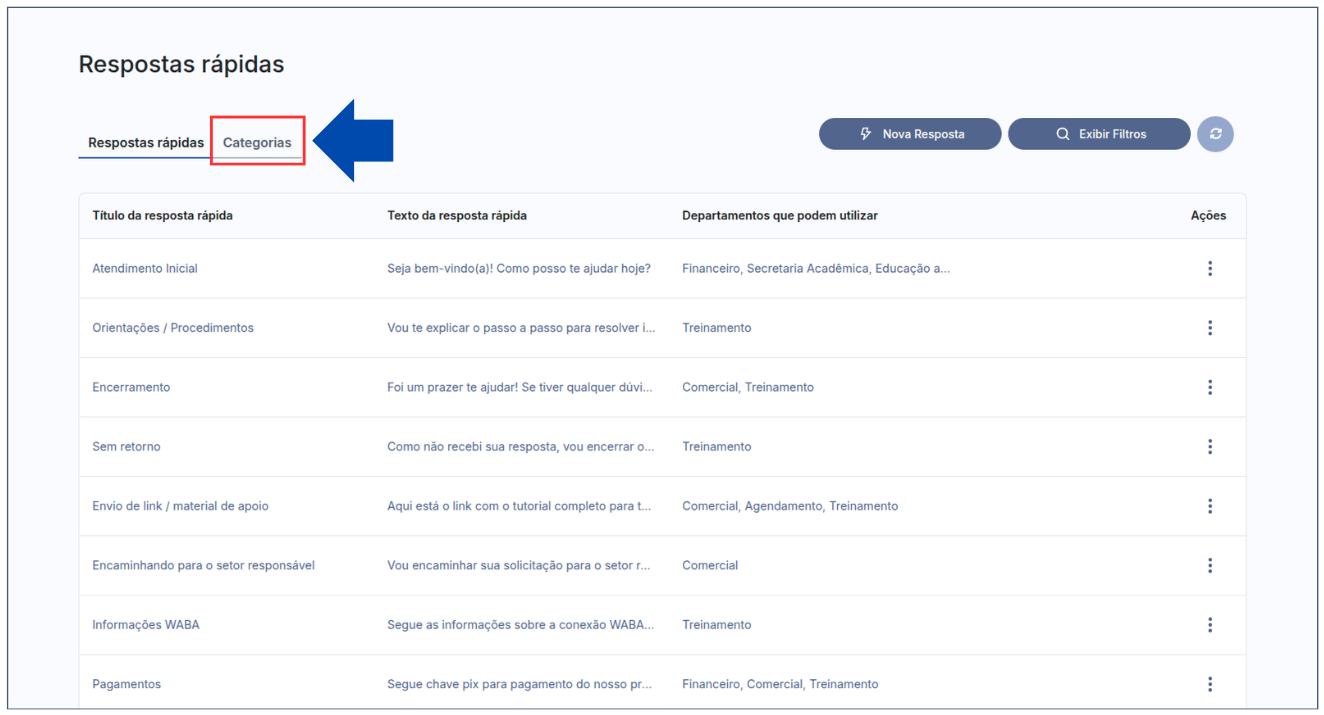Select the Respostas rápidas tab
Image resolution: width=1324 pixels, height=715 pixels.
pos(146,143)
